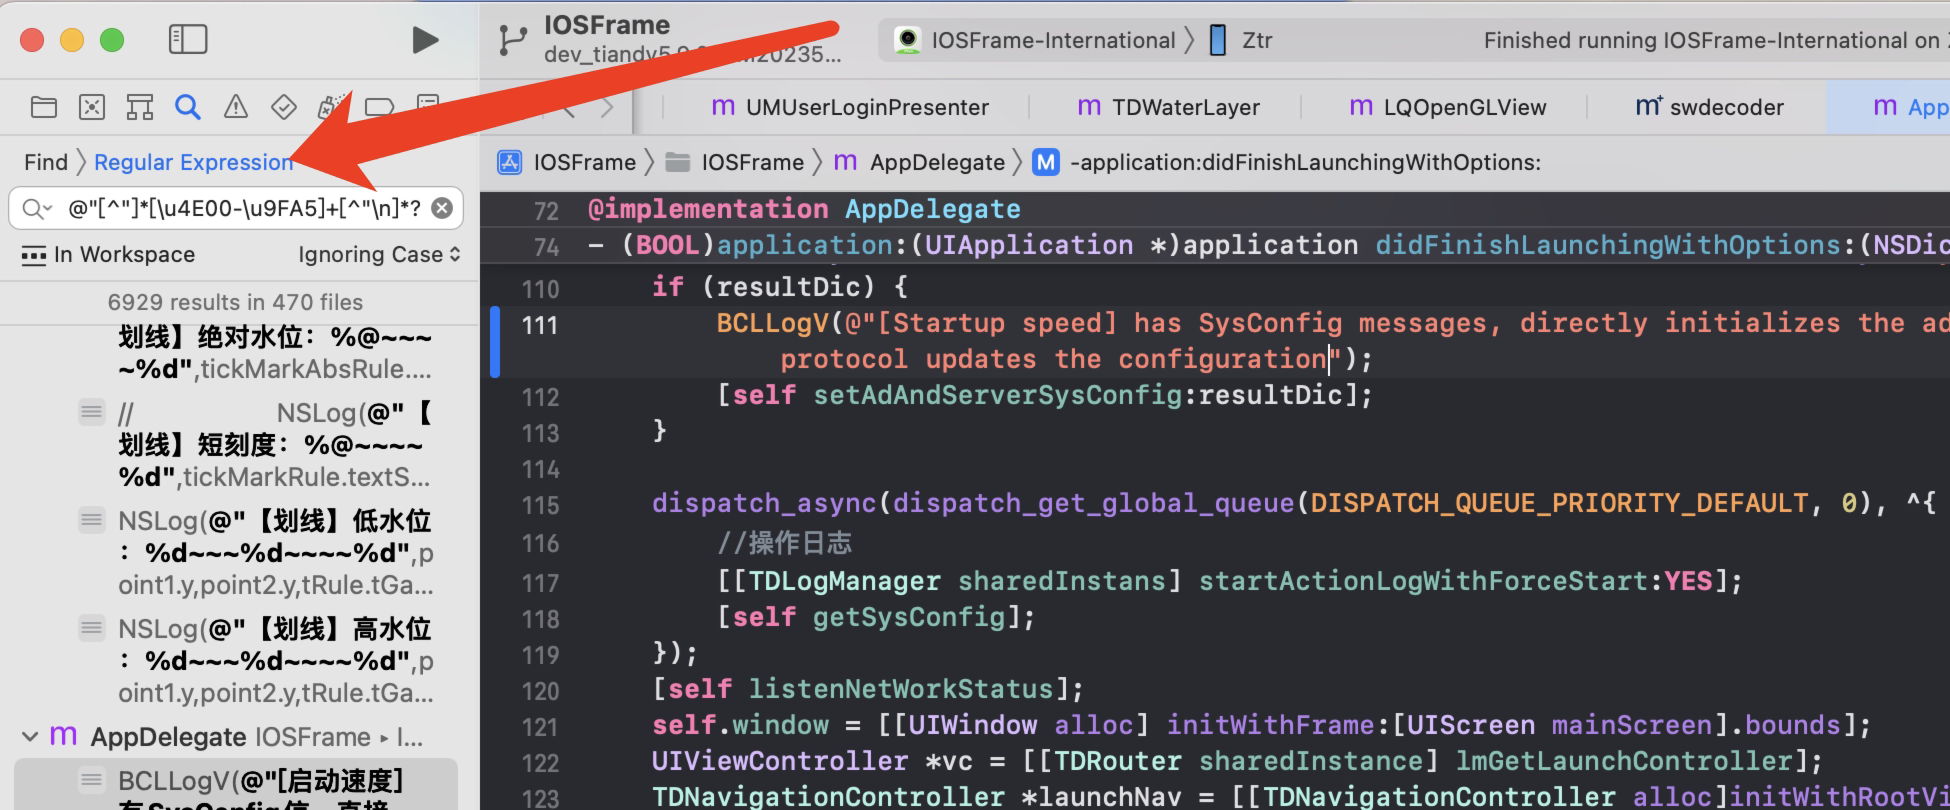This screenshot has width=1950, height=810.
Task: Switch to the UMUserLoginPresenter tab
Action: click(849, 107)
